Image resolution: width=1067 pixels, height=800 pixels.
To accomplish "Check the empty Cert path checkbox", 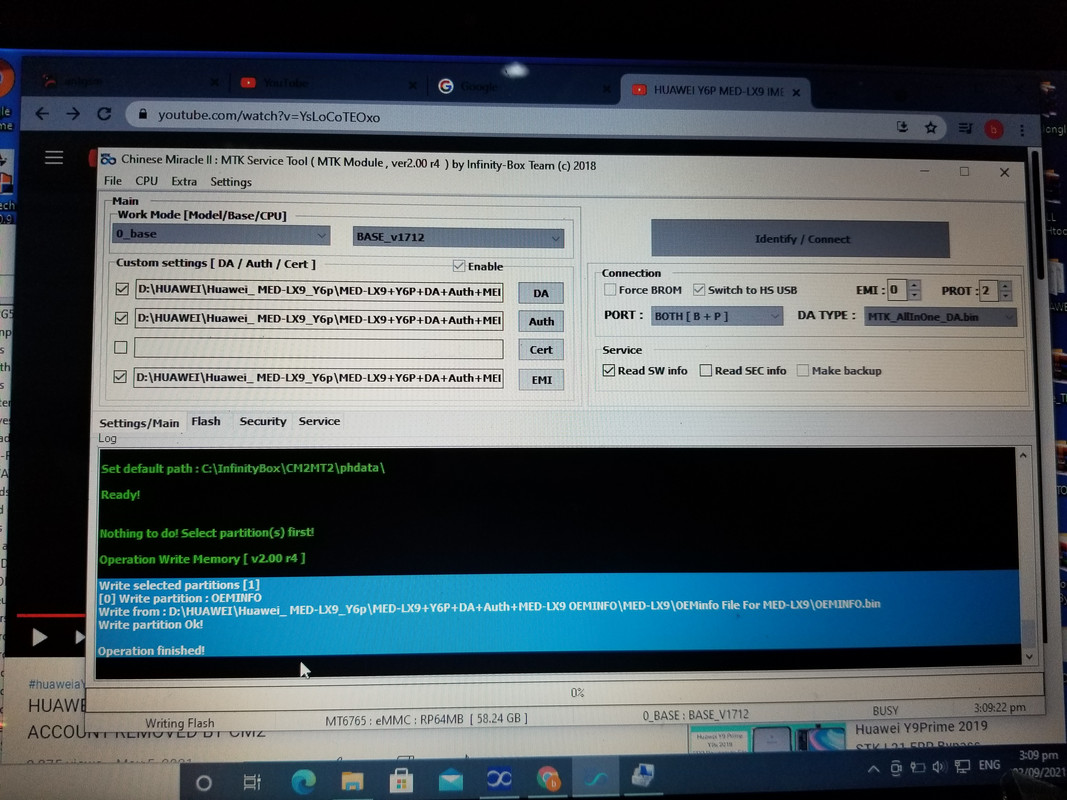I will click(x=120, y=348).
